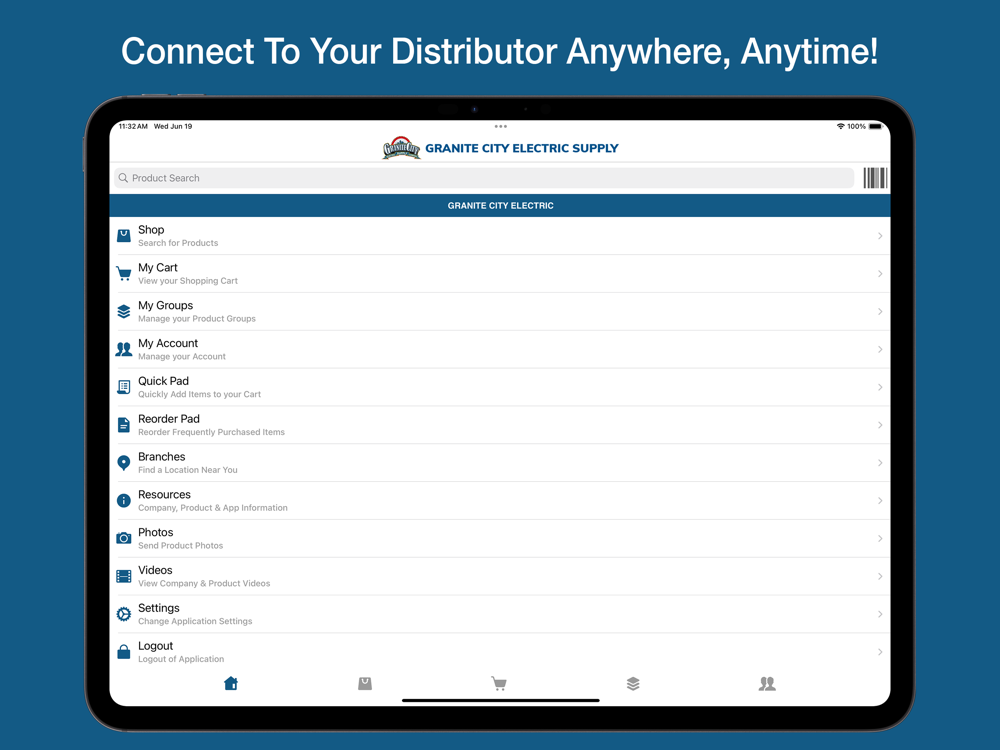Open My Groups menu label

tap(165, 305)
